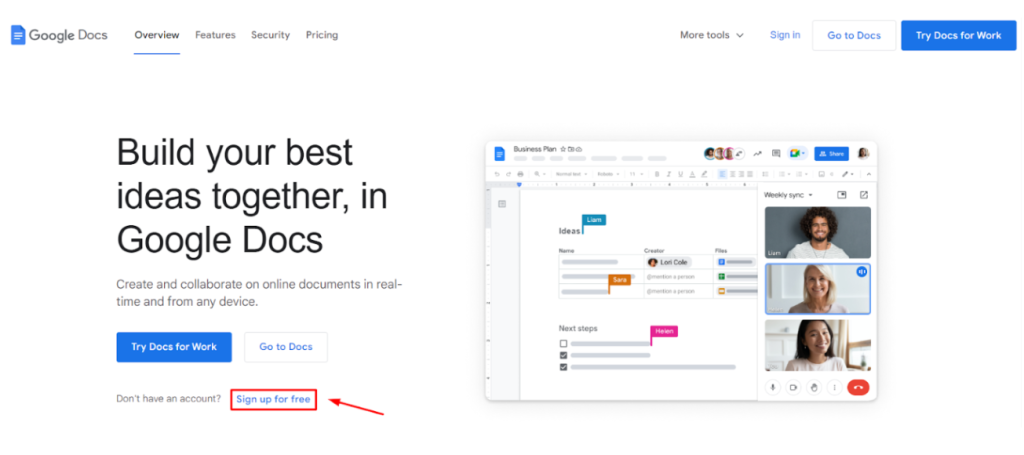Image resolution: width=1024 pixels, height=455 pixels.
Task: Click the highlight color pen icon in preview
Action: pyautogui.click(x=704, y=174)
